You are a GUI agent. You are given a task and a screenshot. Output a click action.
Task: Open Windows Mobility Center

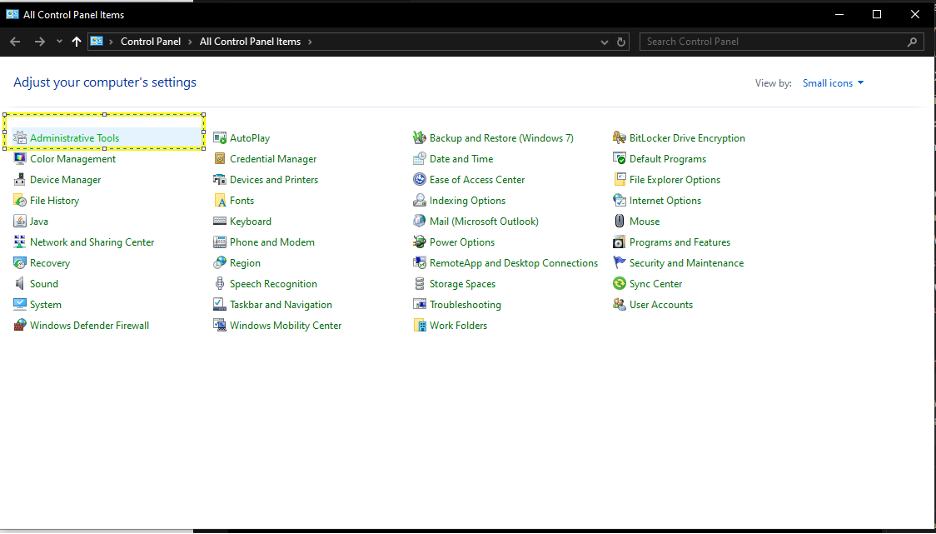click(x=286, y=326)
